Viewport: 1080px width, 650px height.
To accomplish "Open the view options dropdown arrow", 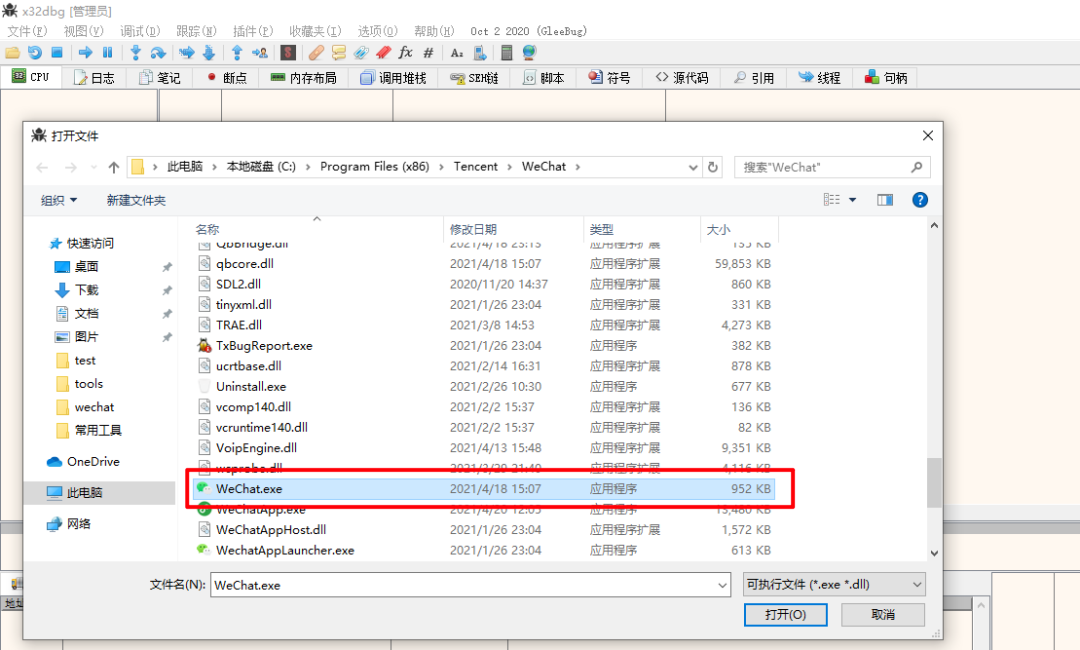I will [x=853, y=200].
